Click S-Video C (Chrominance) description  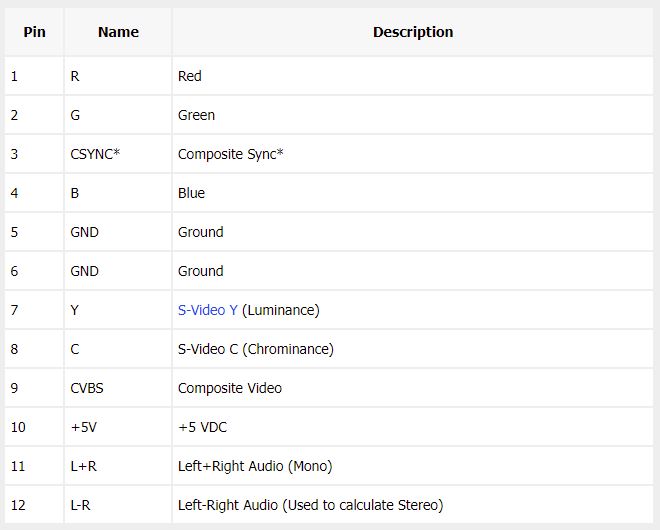click(x=255, y=349)
